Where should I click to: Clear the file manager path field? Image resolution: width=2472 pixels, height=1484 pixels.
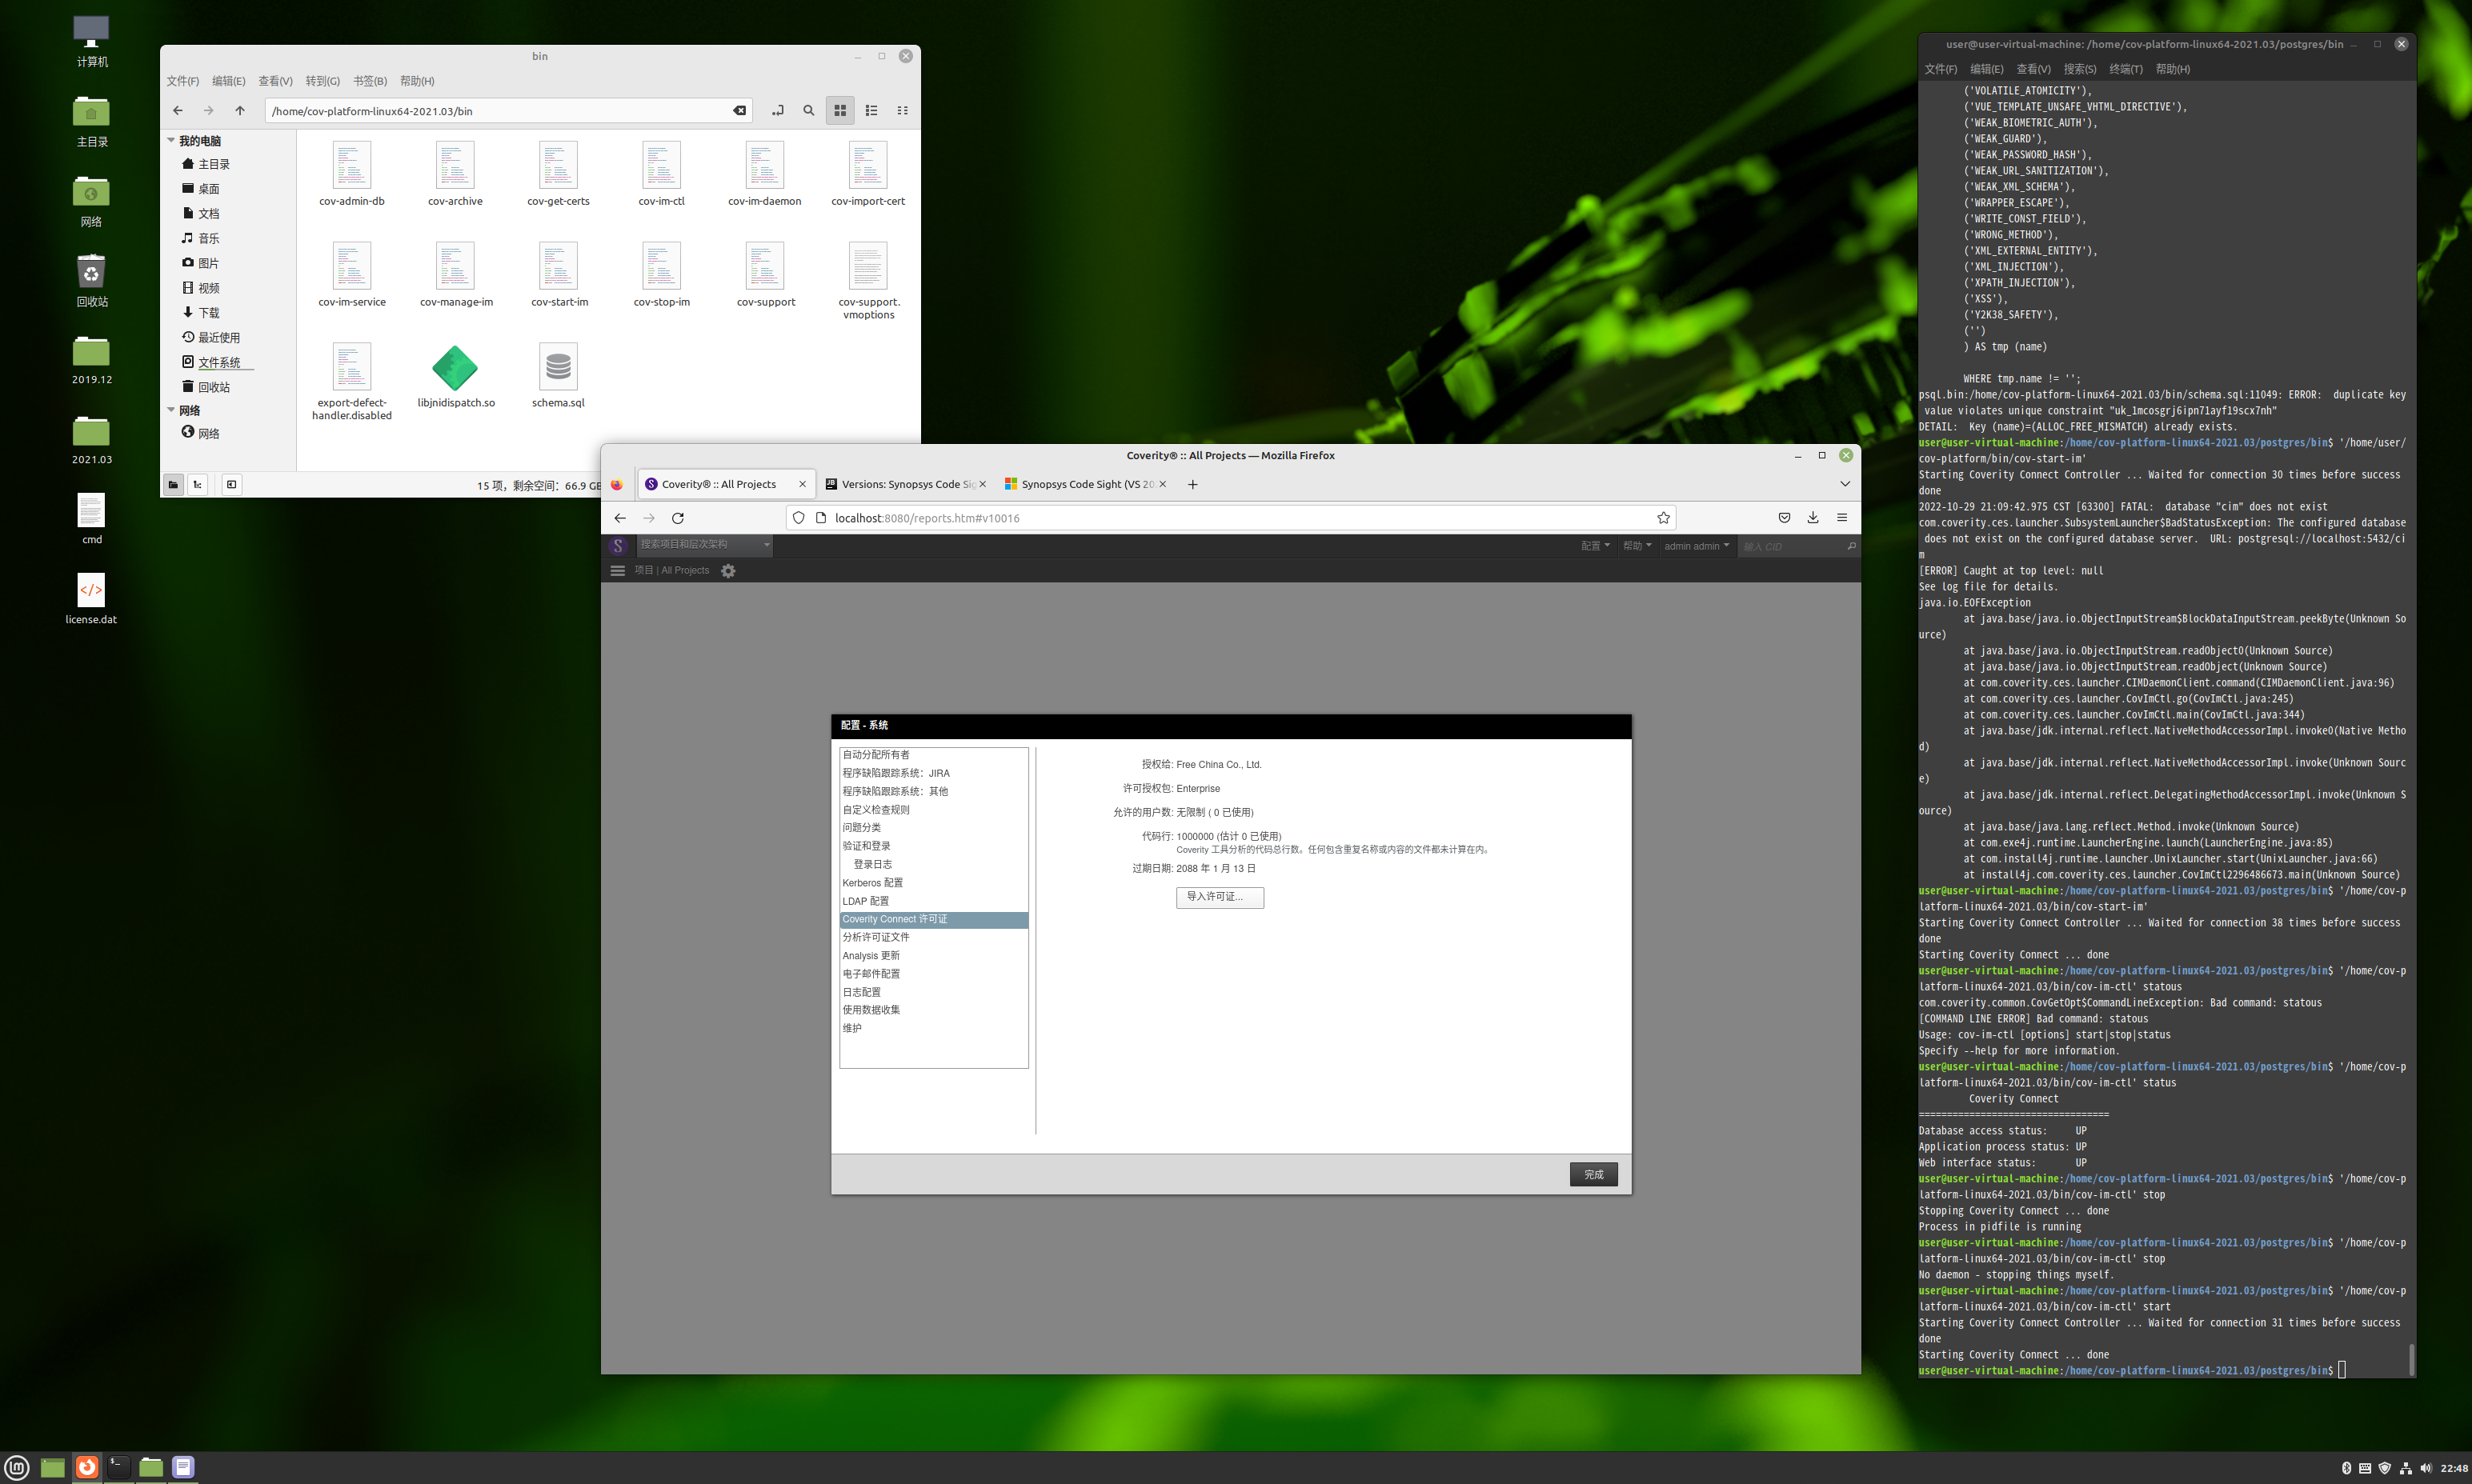tap(739, 111)
